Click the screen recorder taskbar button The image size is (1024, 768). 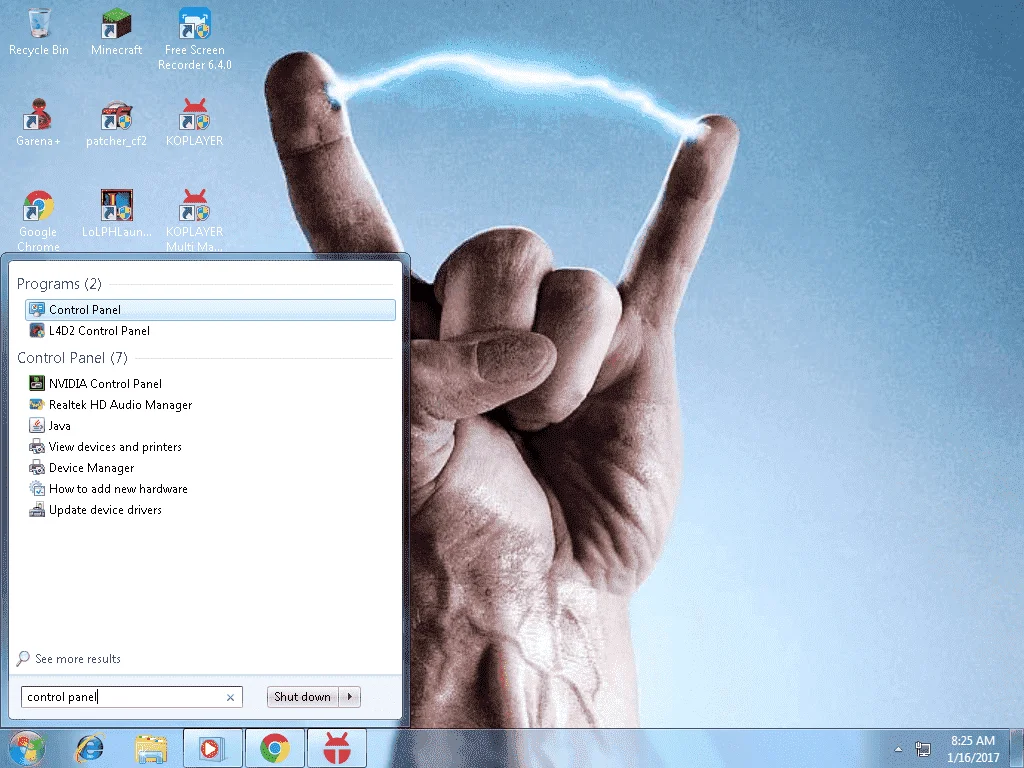coord(212,748)
